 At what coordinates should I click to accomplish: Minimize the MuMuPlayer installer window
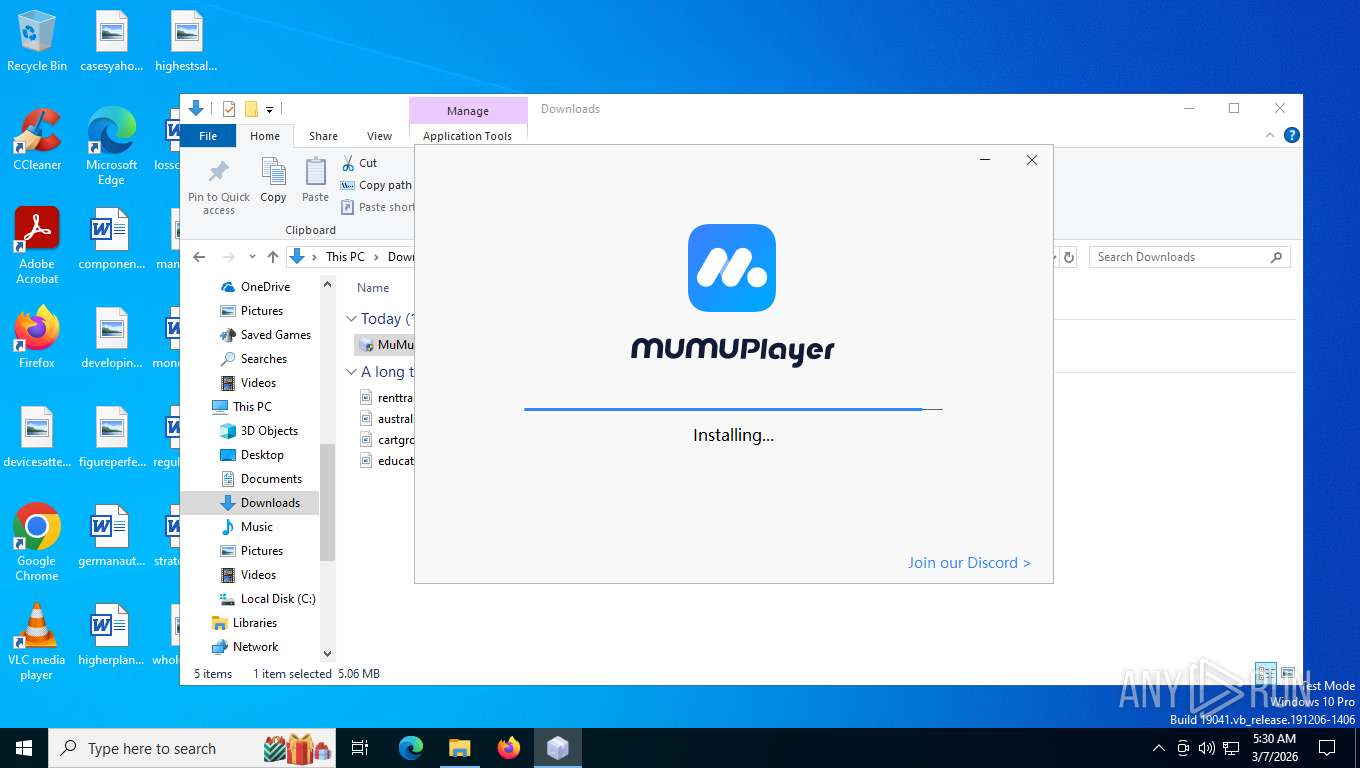(x=985, y=160)
